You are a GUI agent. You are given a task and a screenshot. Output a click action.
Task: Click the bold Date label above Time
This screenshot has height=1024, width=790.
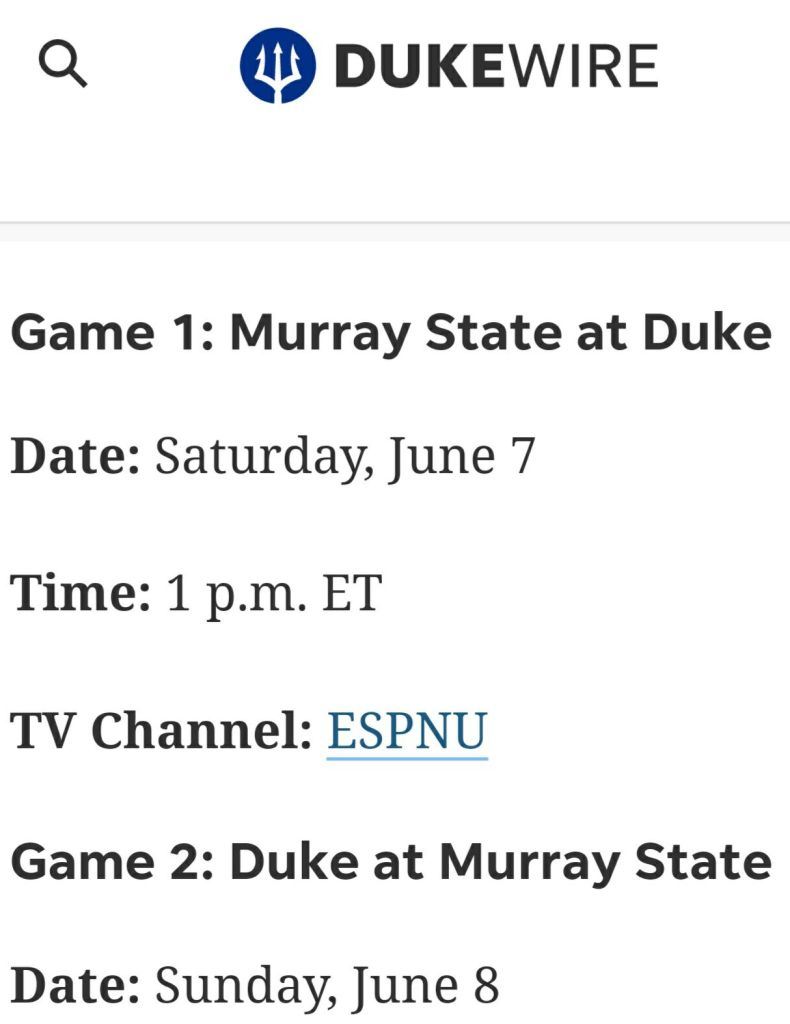click(76, 456)
